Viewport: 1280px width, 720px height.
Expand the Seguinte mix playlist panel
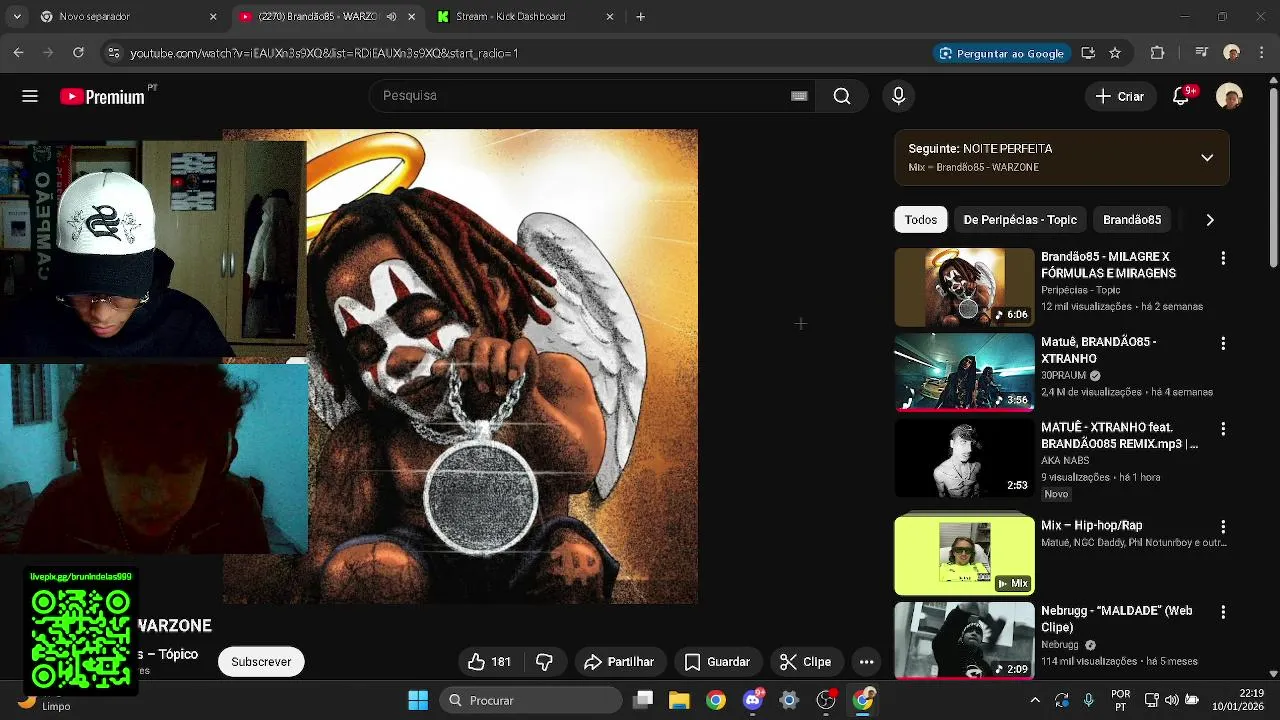point(1207,158)
